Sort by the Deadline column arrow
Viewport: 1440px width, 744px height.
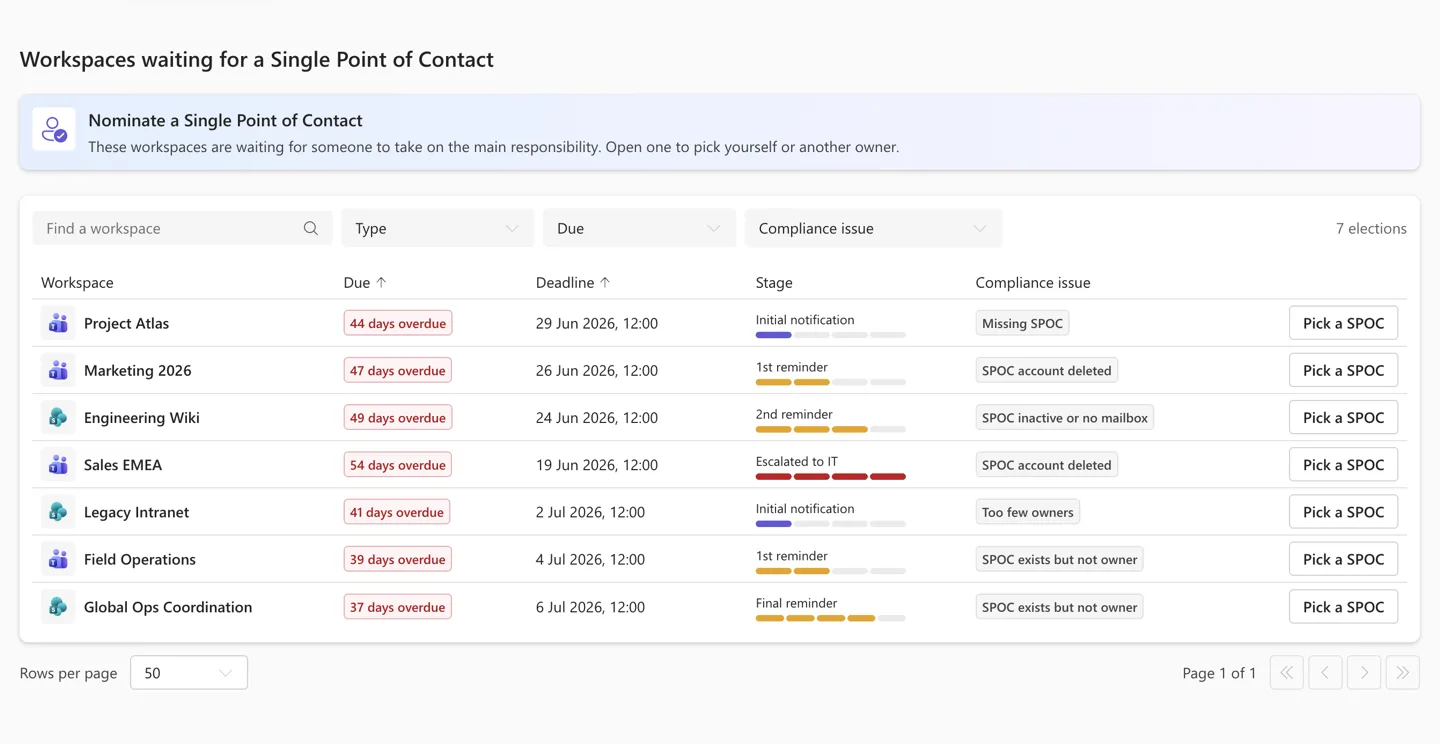[x=605, y=283]
